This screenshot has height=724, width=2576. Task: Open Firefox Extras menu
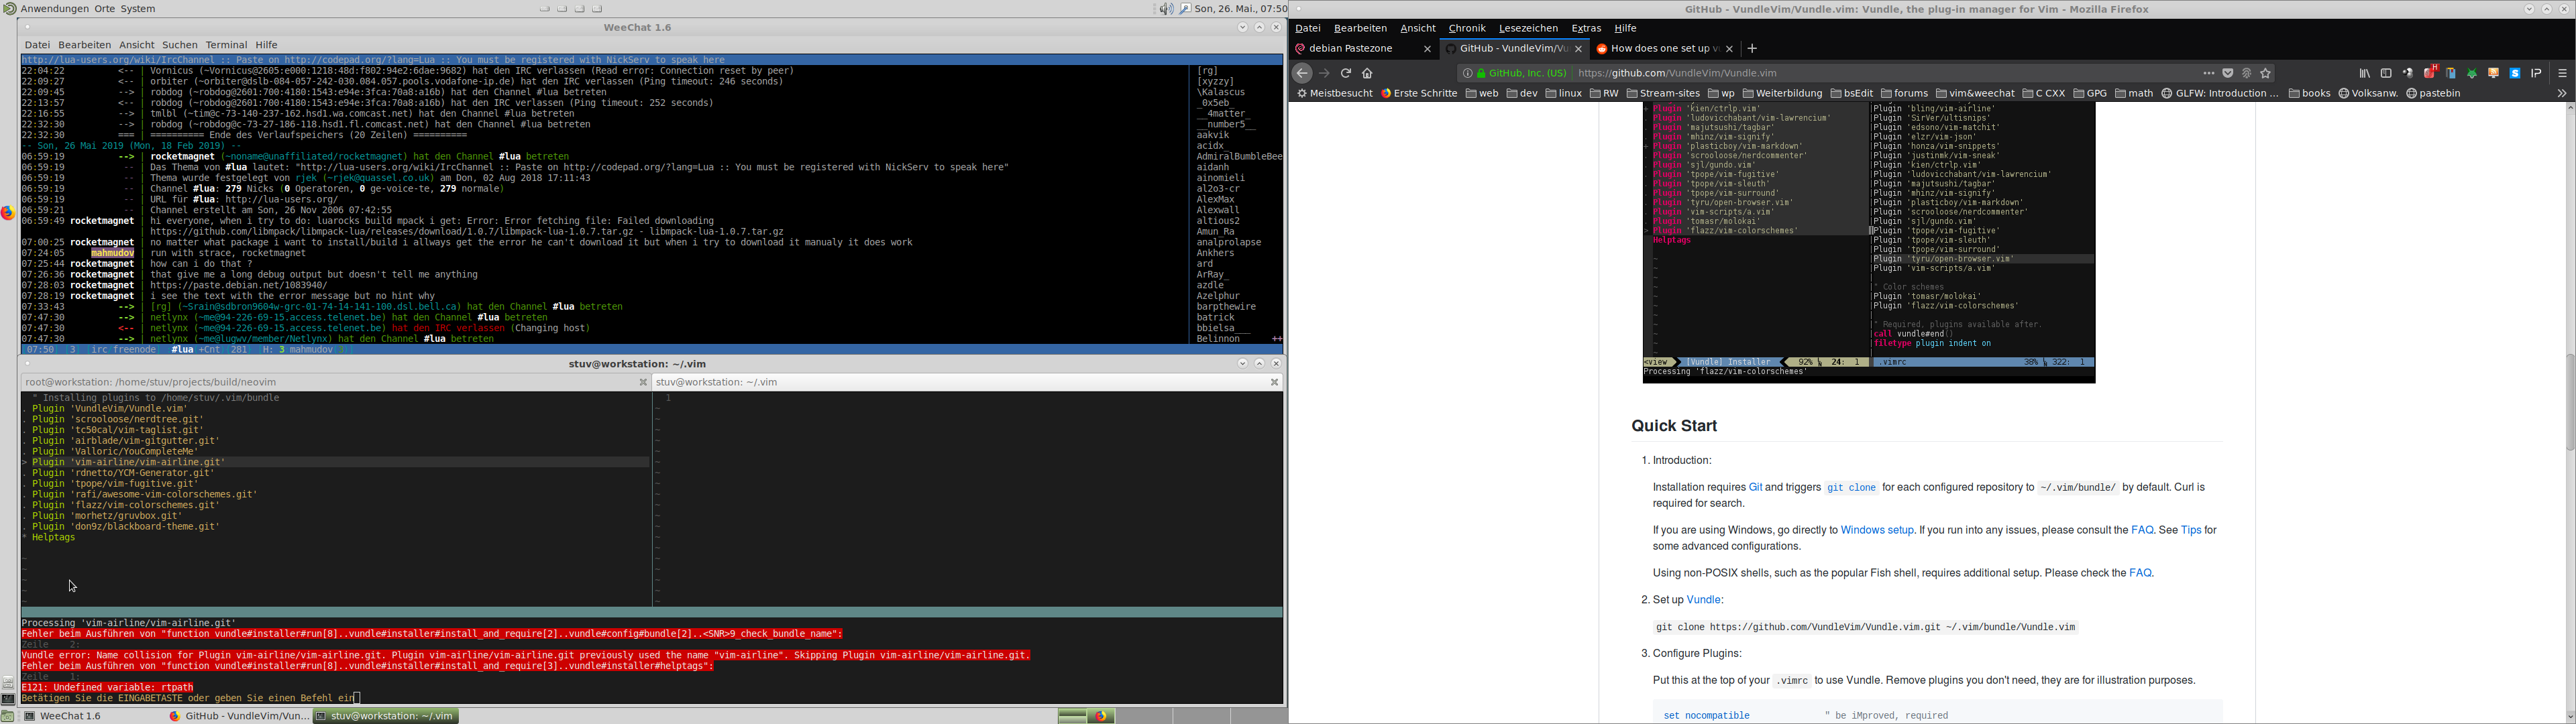tap(1586, 28)
